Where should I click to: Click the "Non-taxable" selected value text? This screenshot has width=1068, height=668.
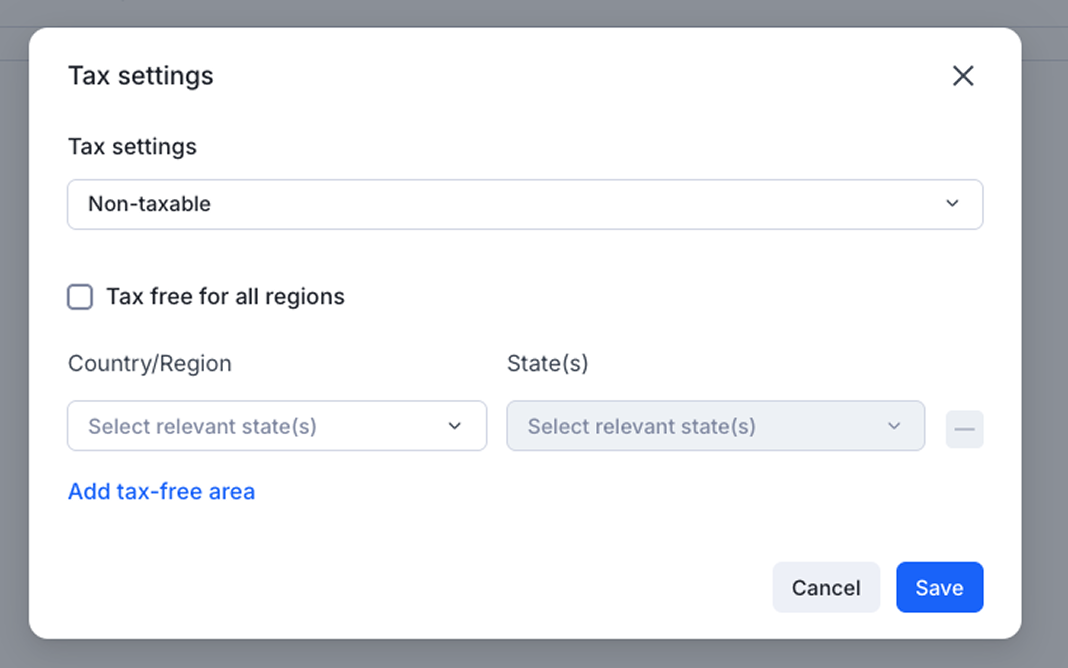pos(149,204)
